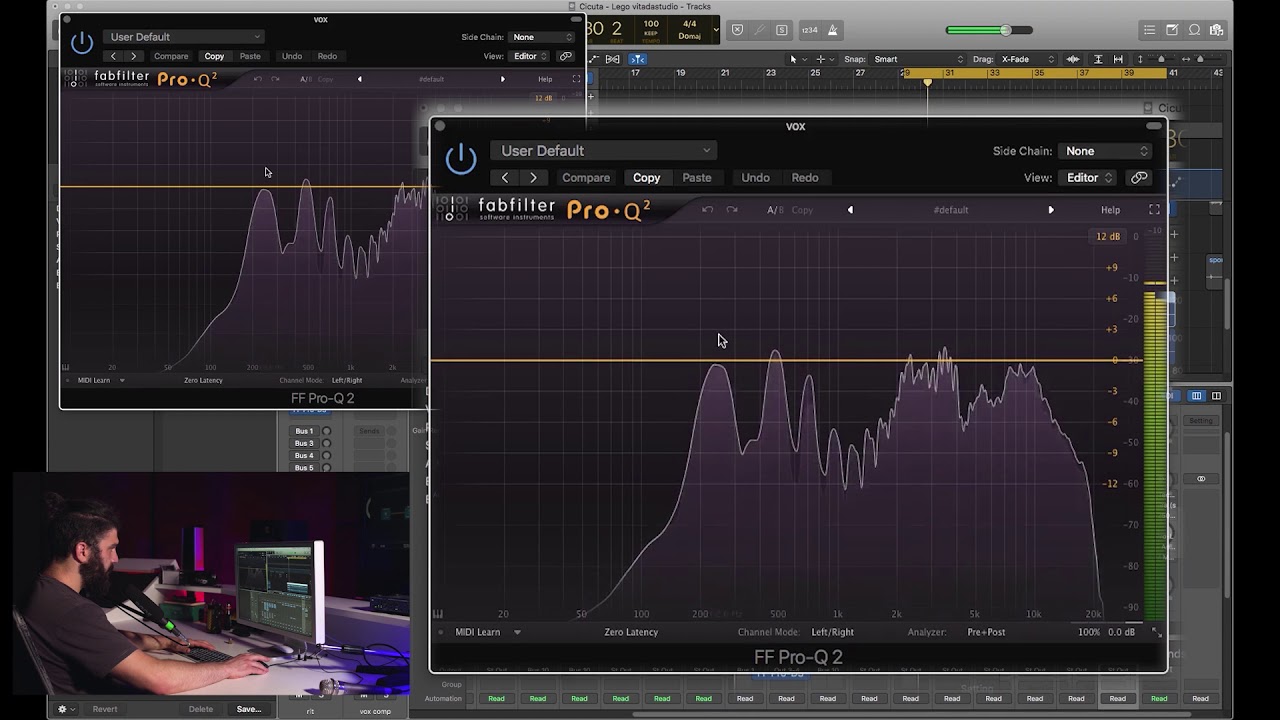Toggle Replace mode in Logic's control bar
This screenshot has width=1280, height=720.
(x=738, y=30)
